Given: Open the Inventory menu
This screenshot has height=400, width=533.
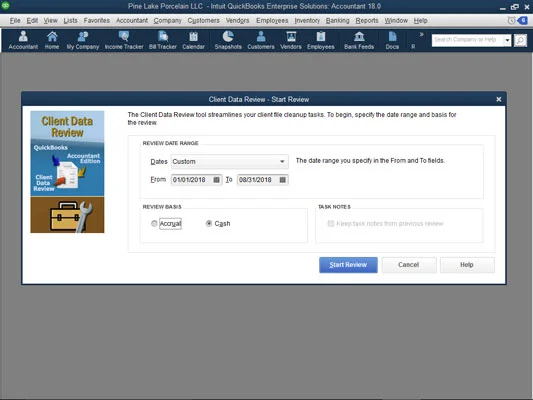Looking at the screenshot, I should (307, 20).
